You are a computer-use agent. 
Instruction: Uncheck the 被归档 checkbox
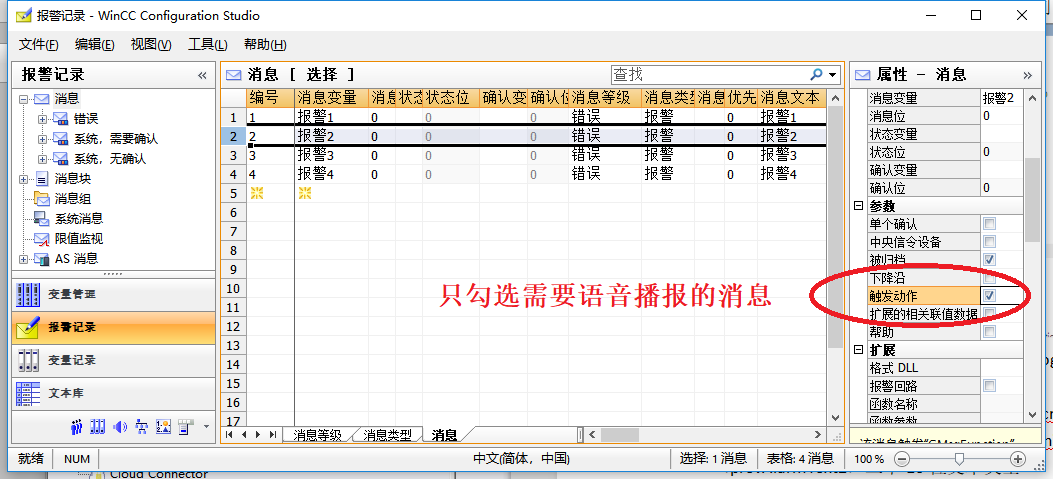pos(989,260)
